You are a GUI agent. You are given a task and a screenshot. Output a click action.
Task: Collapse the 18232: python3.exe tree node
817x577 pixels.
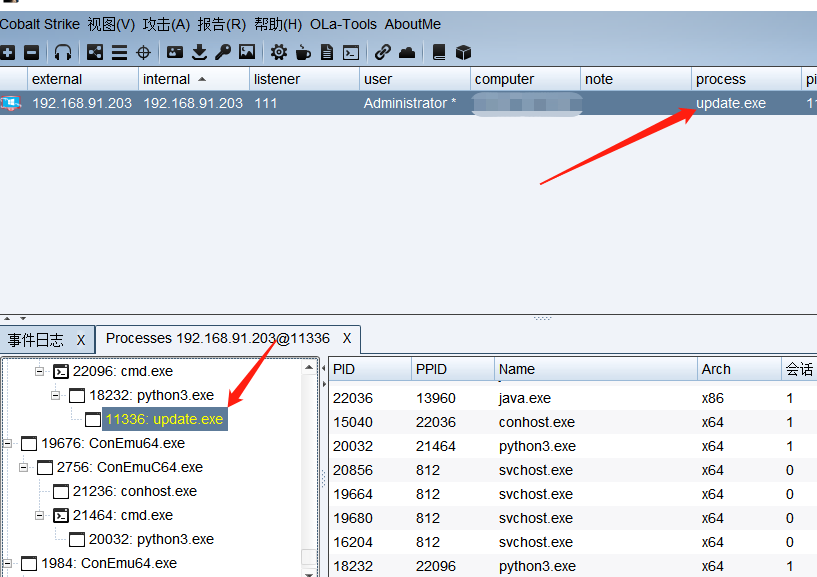(x=55, y=395)
